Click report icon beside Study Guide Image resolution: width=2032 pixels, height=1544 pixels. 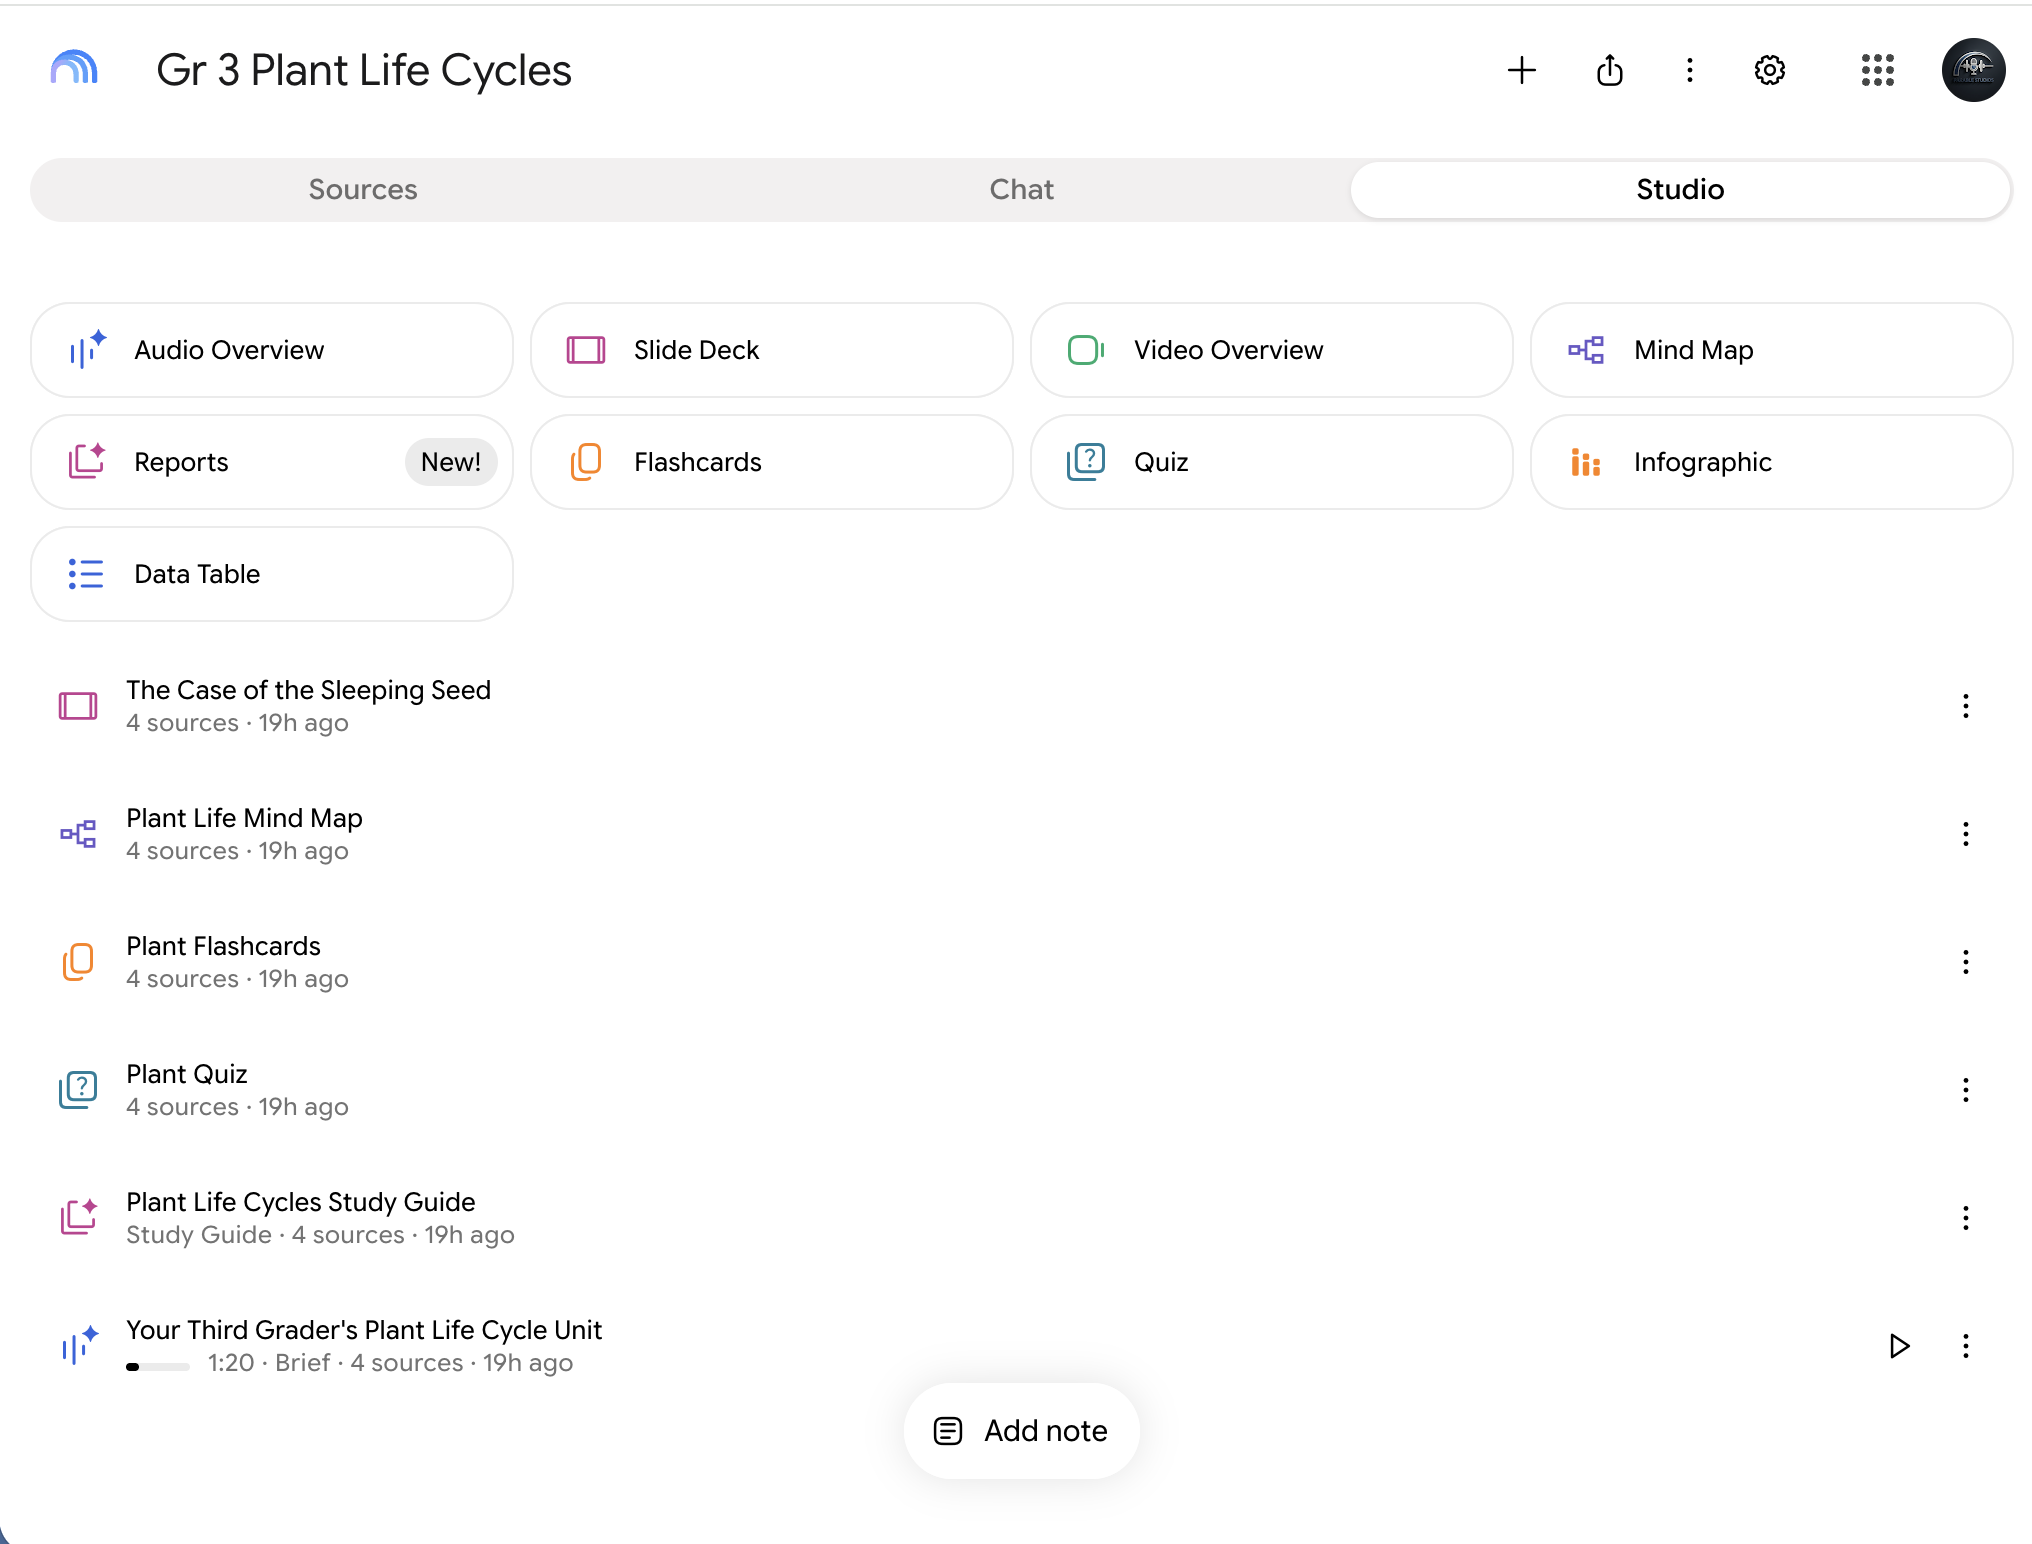point(78,1216)
